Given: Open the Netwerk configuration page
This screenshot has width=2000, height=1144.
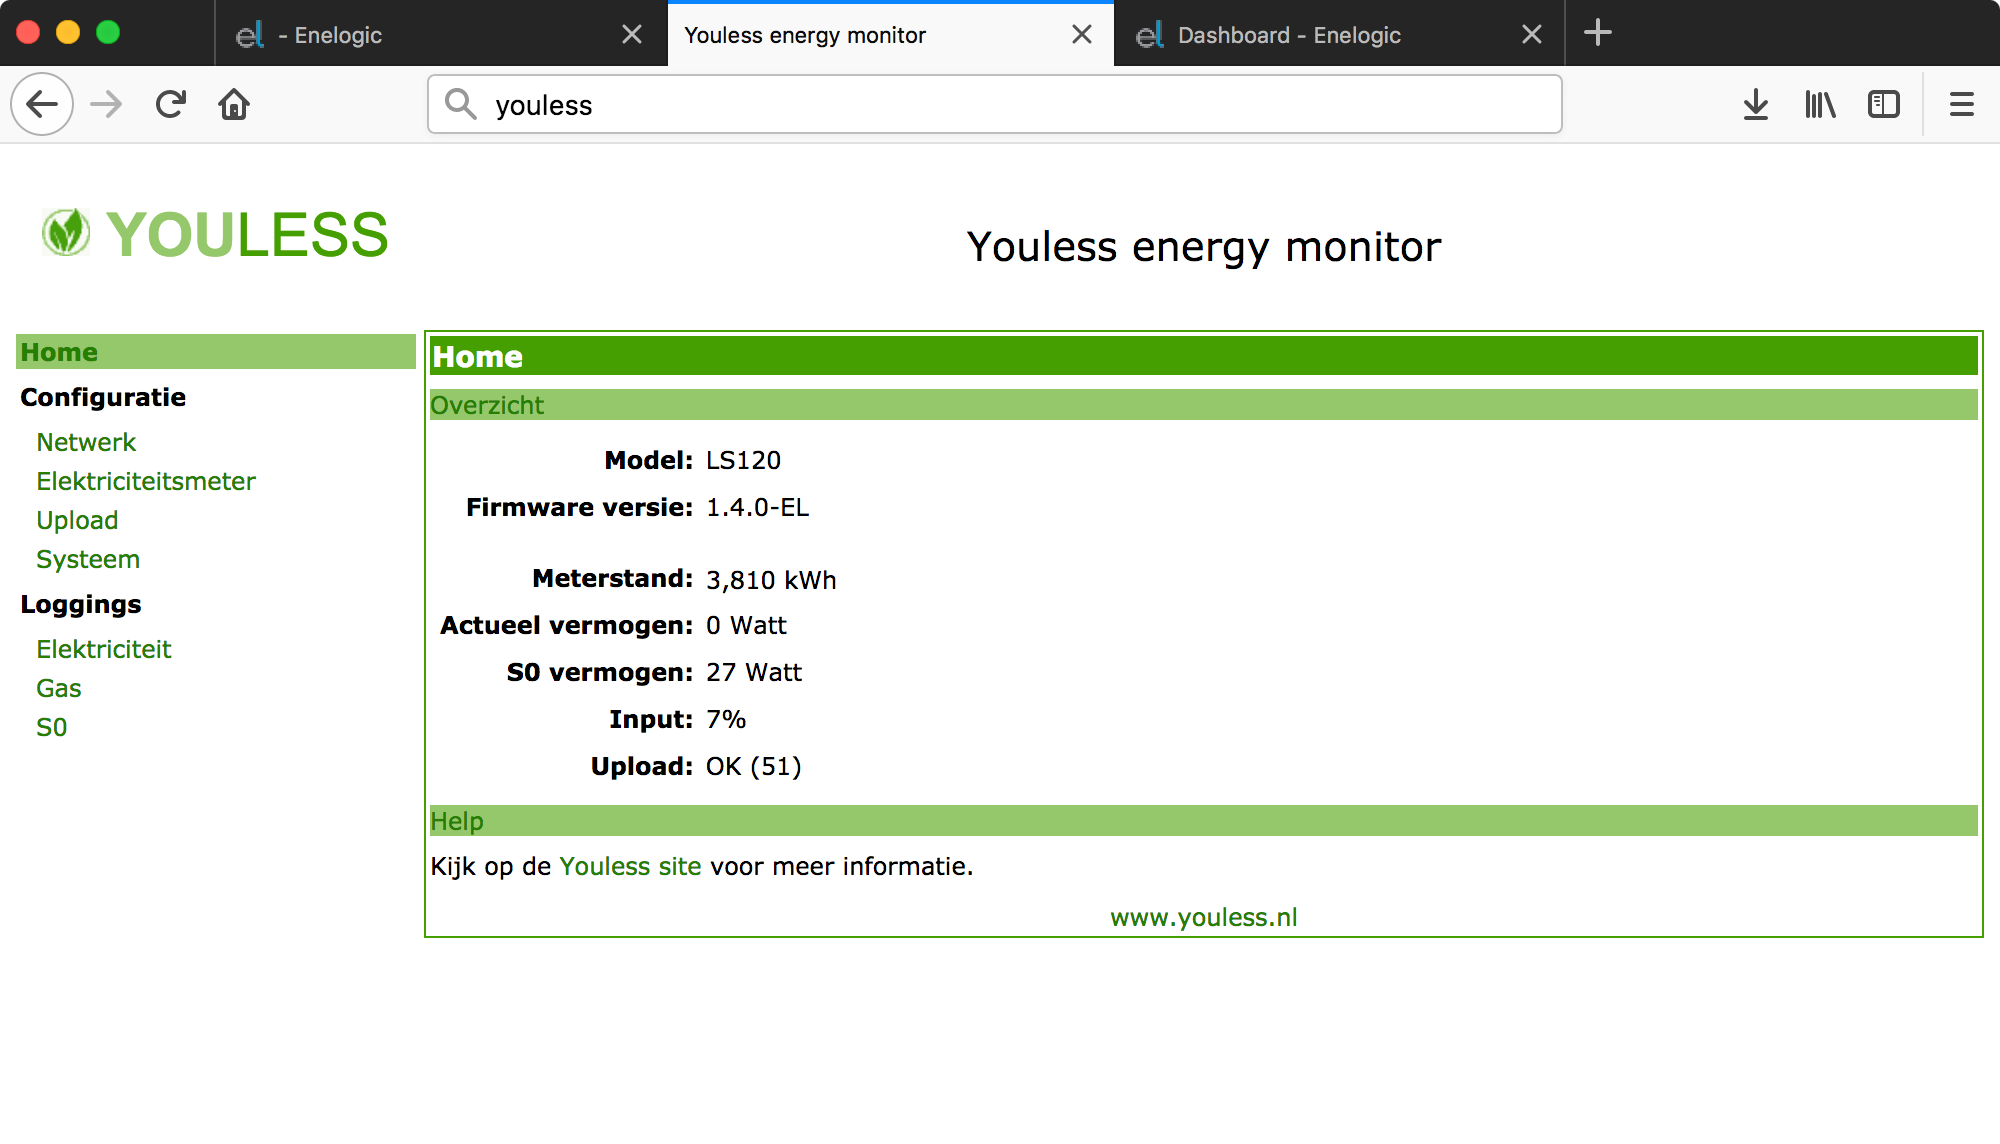Looking at the screenshot, I should [x=86, y=442].
